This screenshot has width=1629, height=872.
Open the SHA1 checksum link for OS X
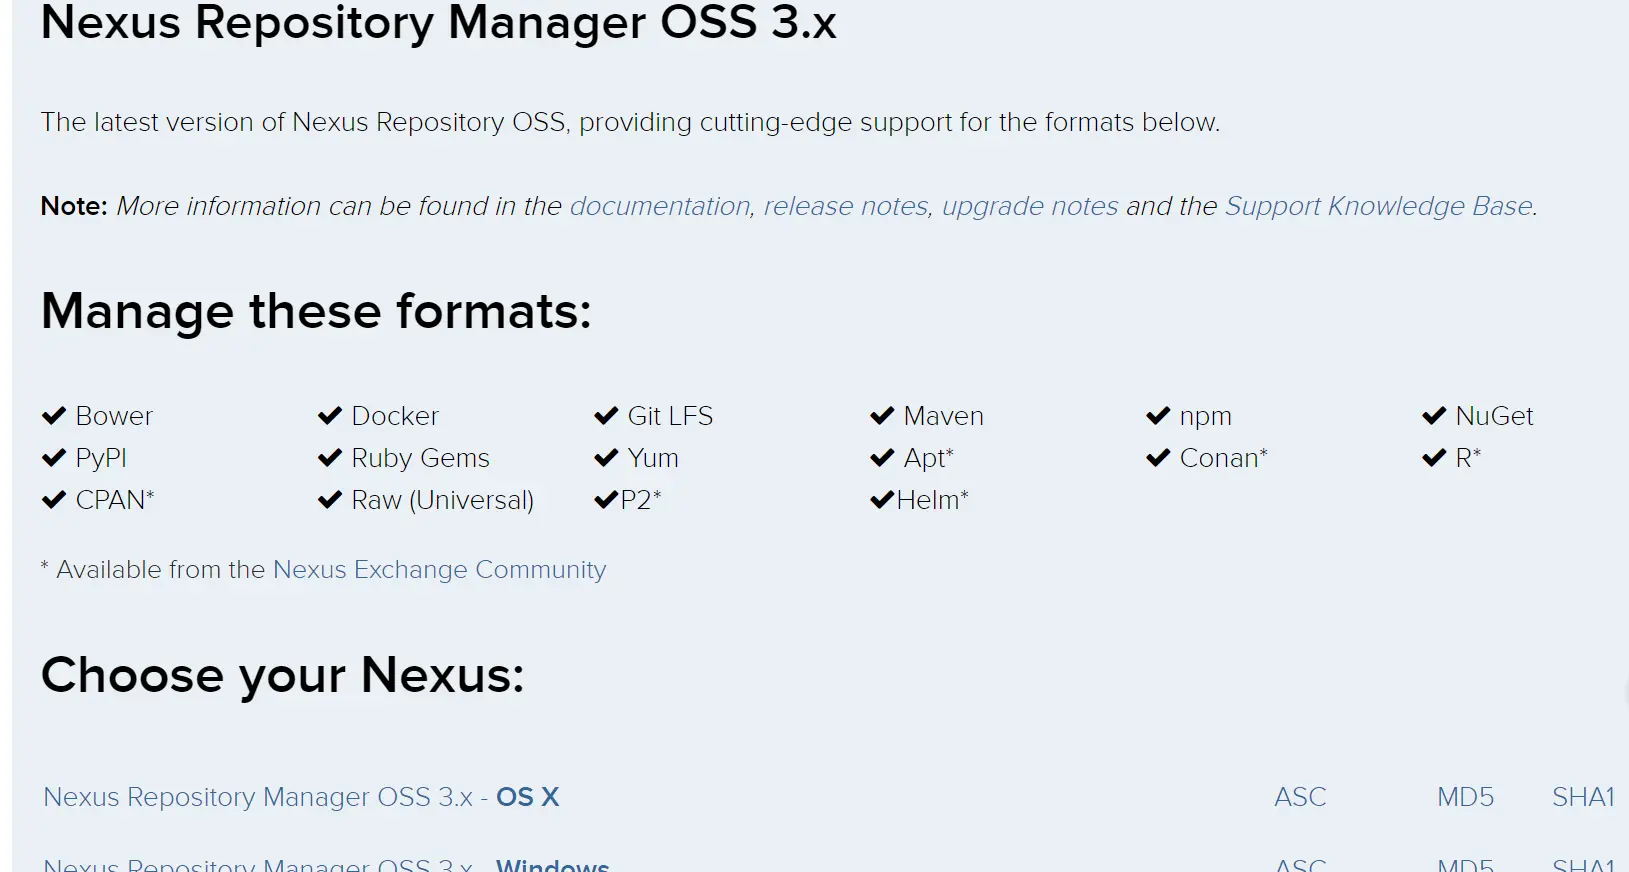(1583, 797)
